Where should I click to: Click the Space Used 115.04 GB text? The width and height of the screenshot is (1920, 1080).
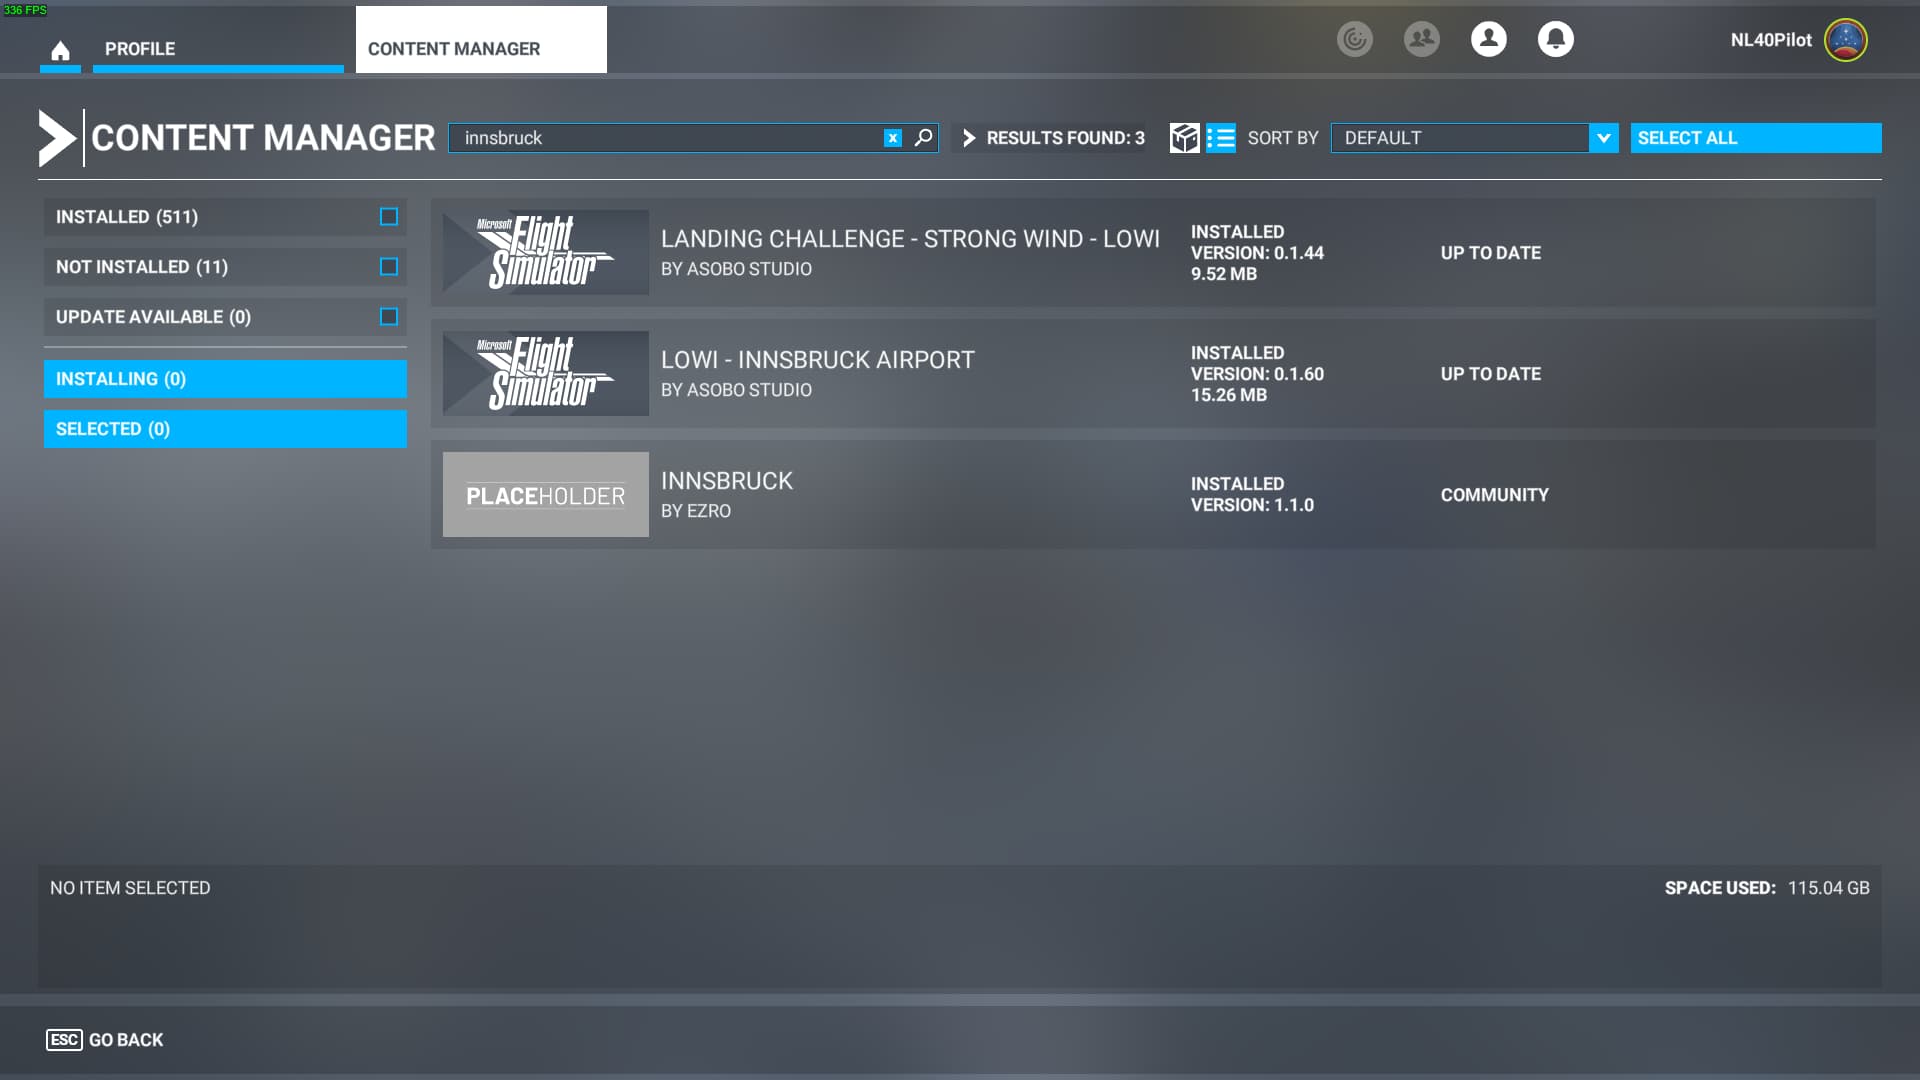click(x=1767, y=888)
